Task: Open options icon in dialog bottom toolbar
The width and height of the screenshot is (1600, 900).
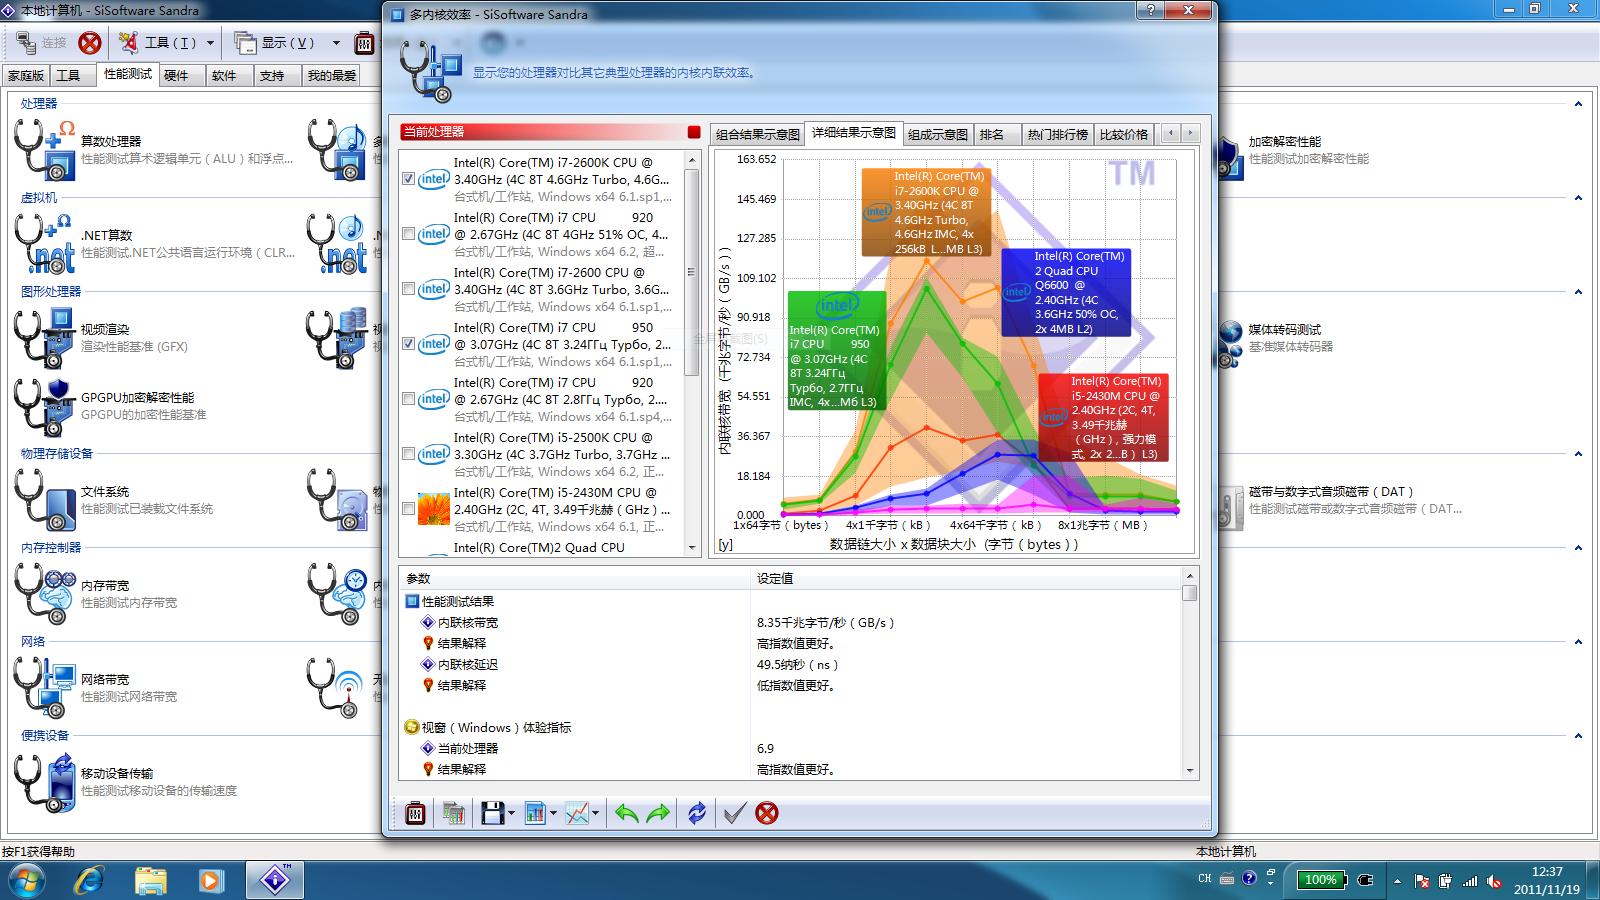Action: [x=415, y=813]
